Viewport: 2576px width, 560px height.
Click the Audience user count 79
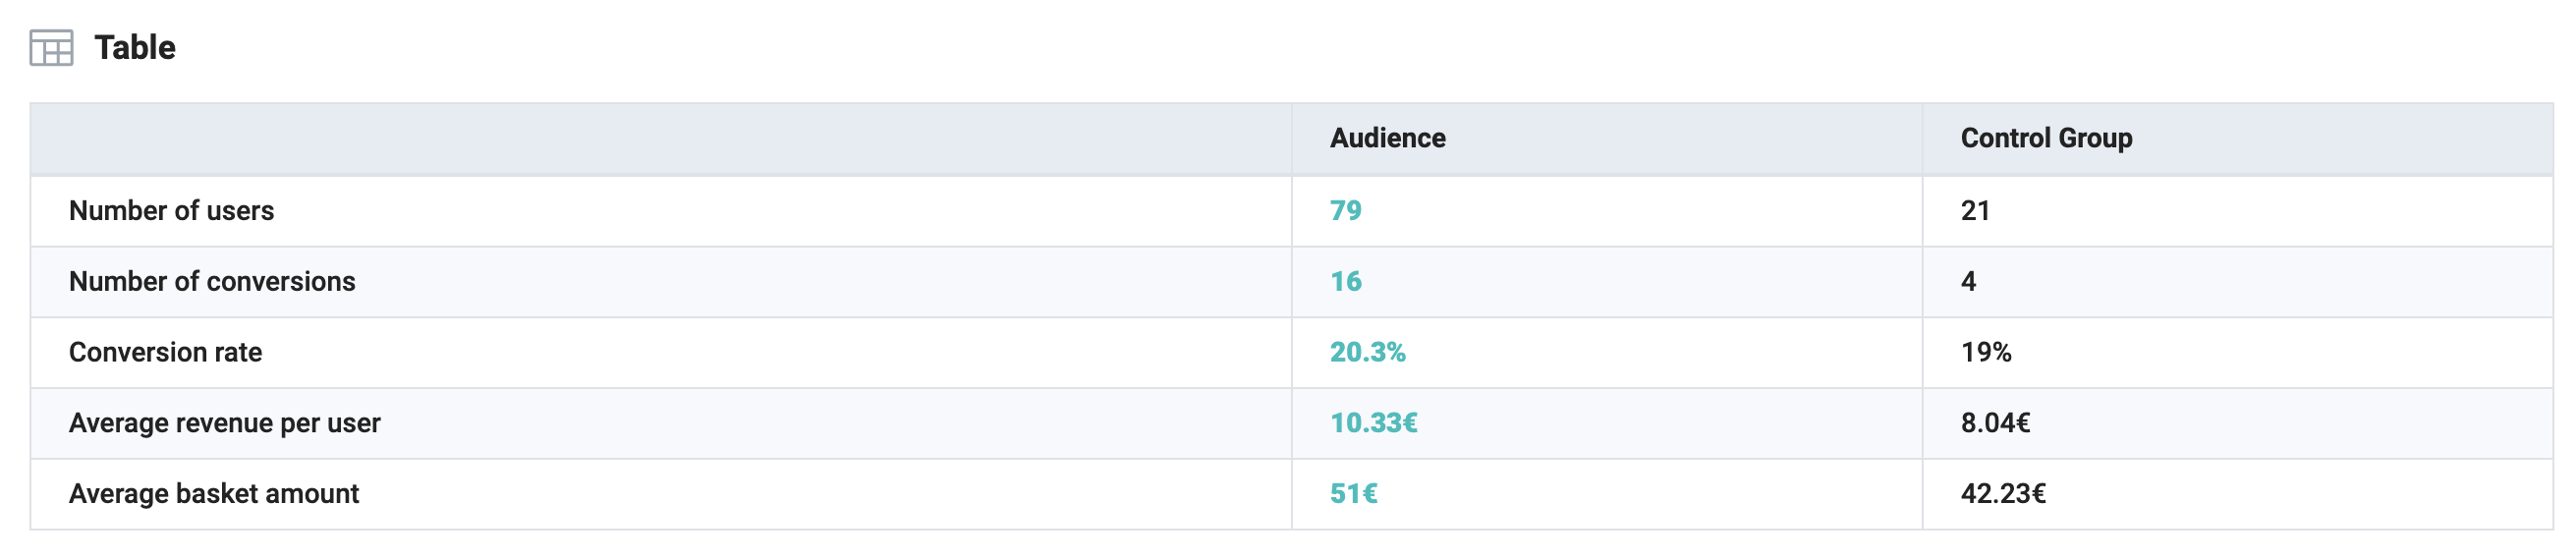point(1345,211)
